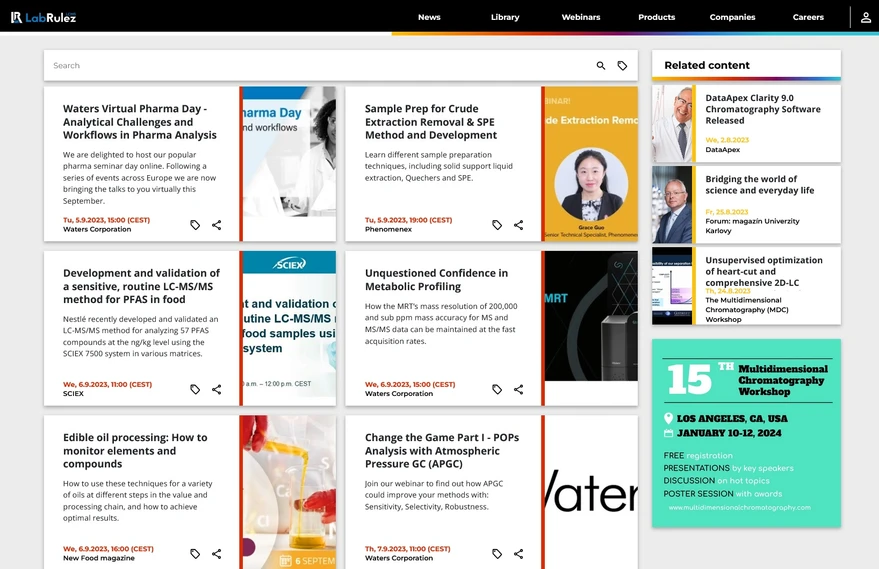
Task: Open Waters Virtual Pharma Day webinar title
Action: pyautogui.click(x=140, y=122)
